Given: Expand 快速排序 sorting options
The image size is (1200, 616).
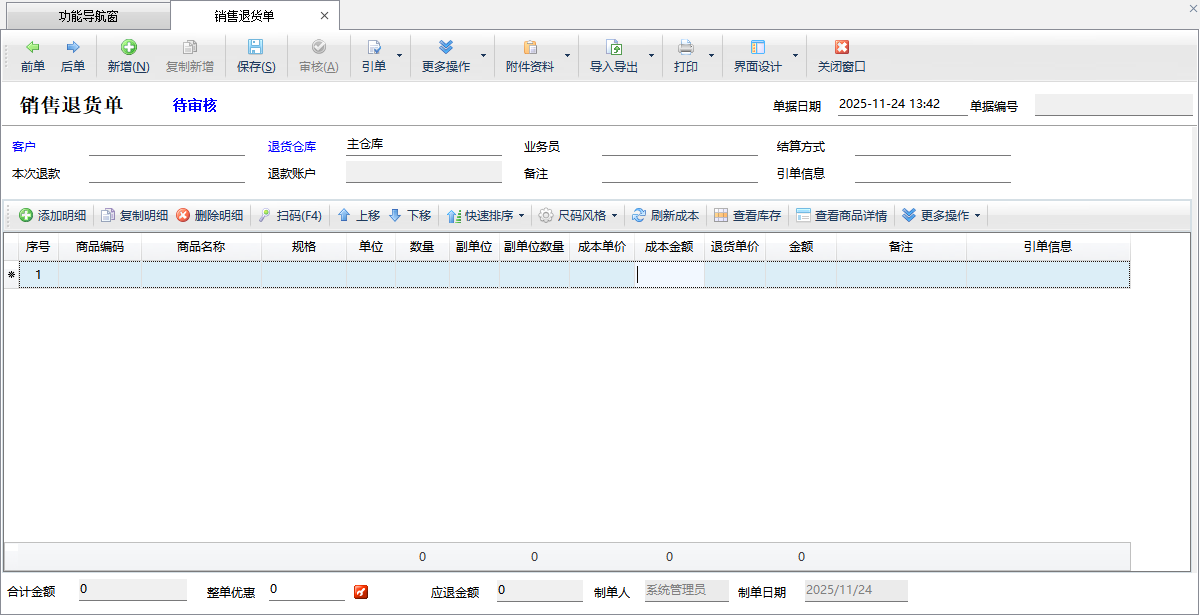Looking at the screenshot, I should 521,215.
